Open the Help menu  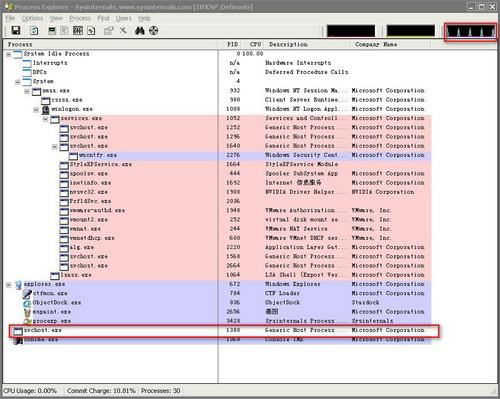pyautogui.click(x=144, y=18)
